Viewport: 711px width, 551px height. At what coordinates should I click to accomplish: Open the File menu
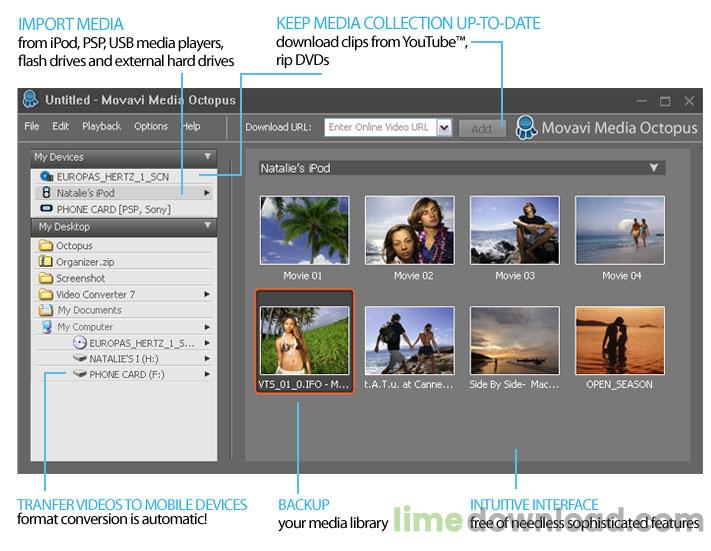point(32,127)
